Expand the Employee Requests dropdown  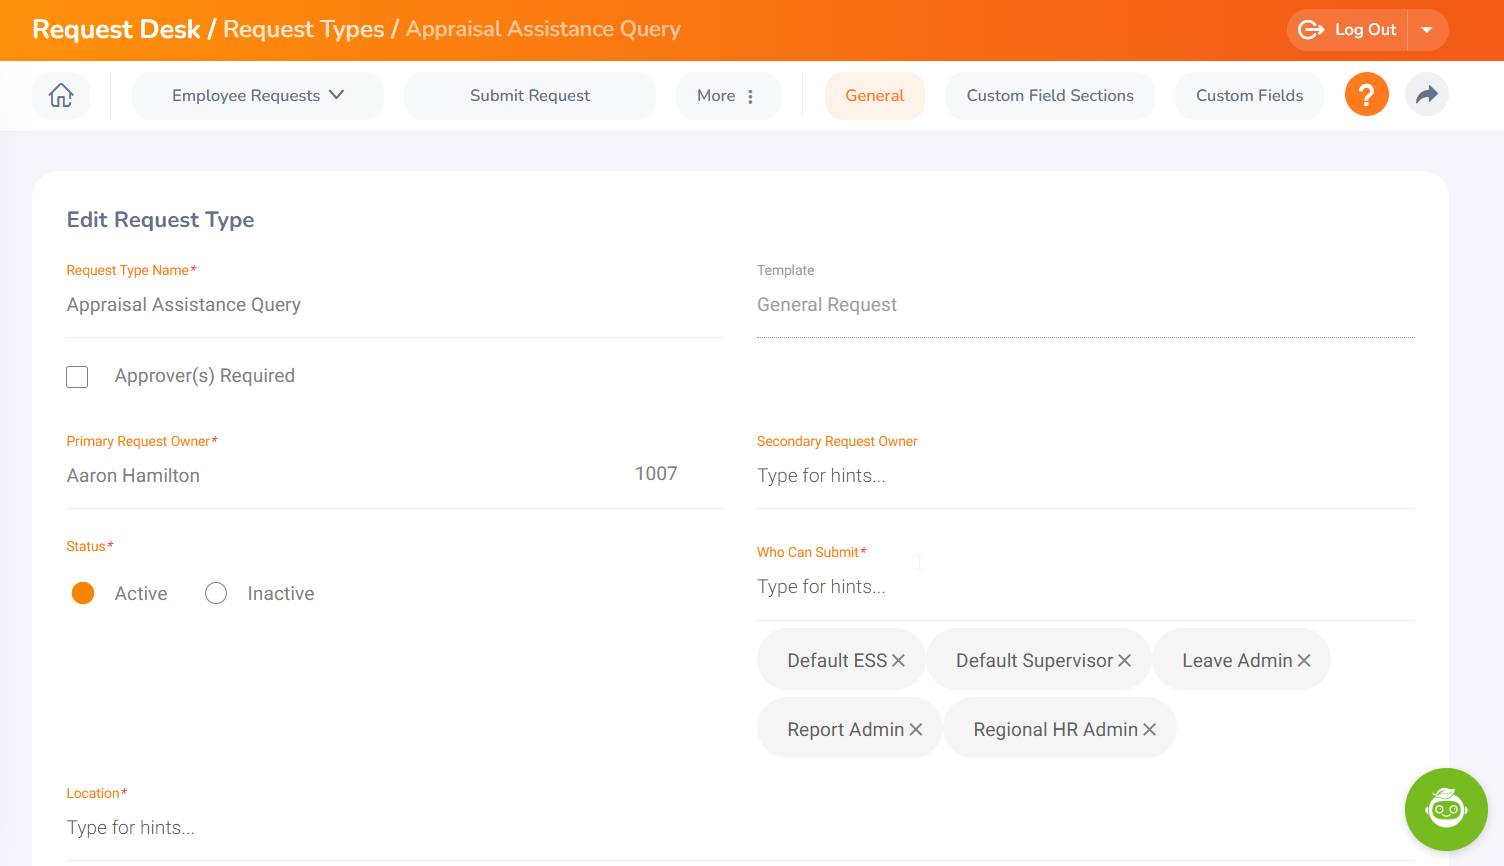pos(257,96)
